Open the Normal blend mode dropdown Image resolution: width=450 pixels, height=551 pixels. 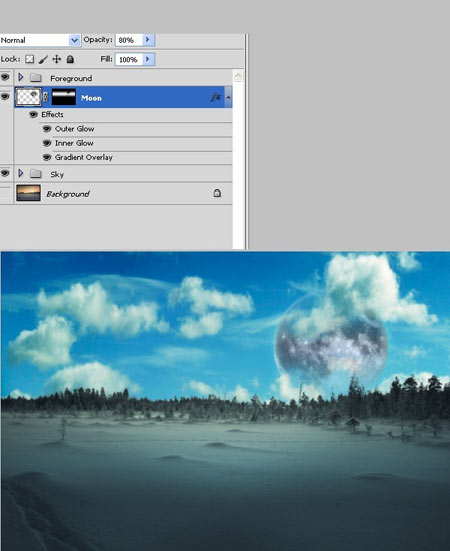(74, 40)
